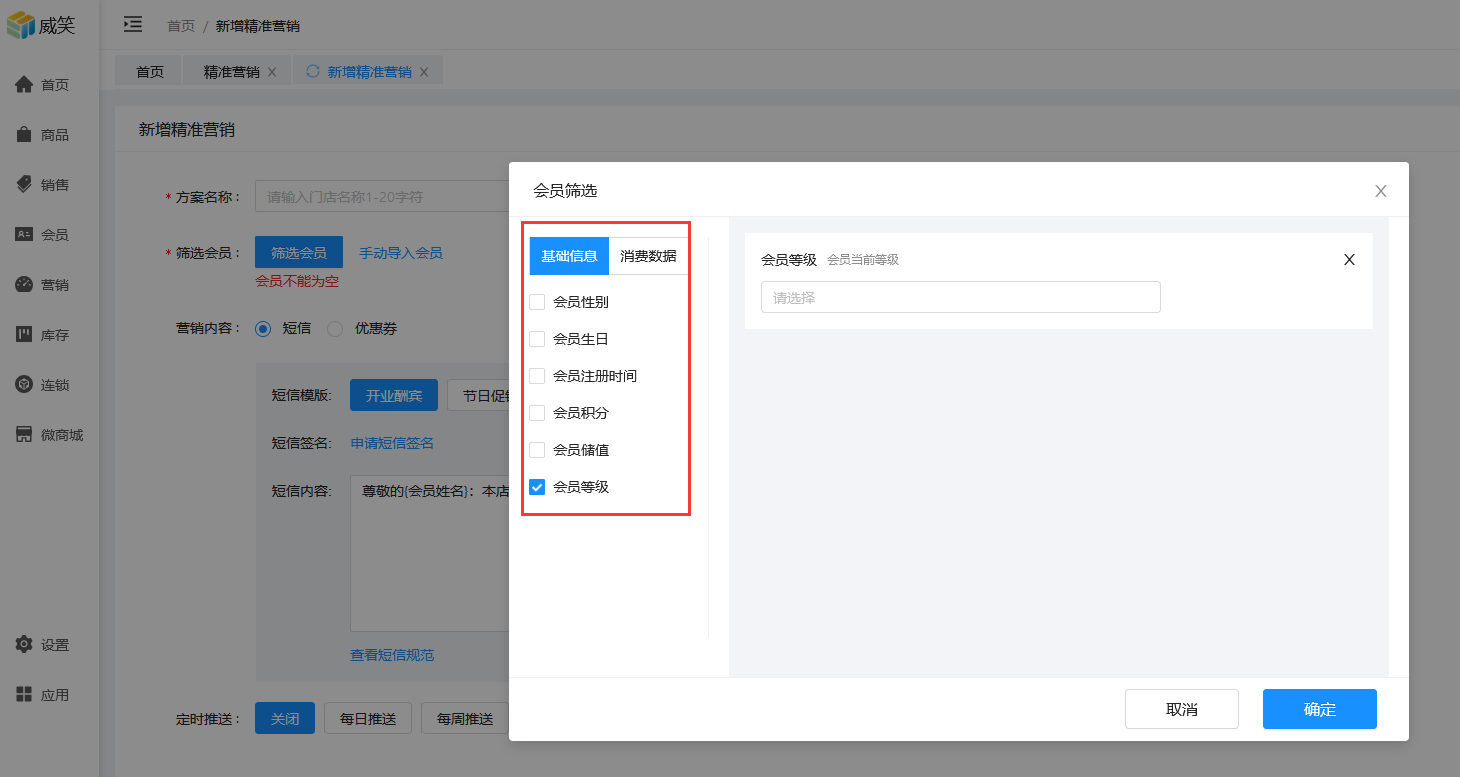Click the 方案名称 input field

[382, 197]
